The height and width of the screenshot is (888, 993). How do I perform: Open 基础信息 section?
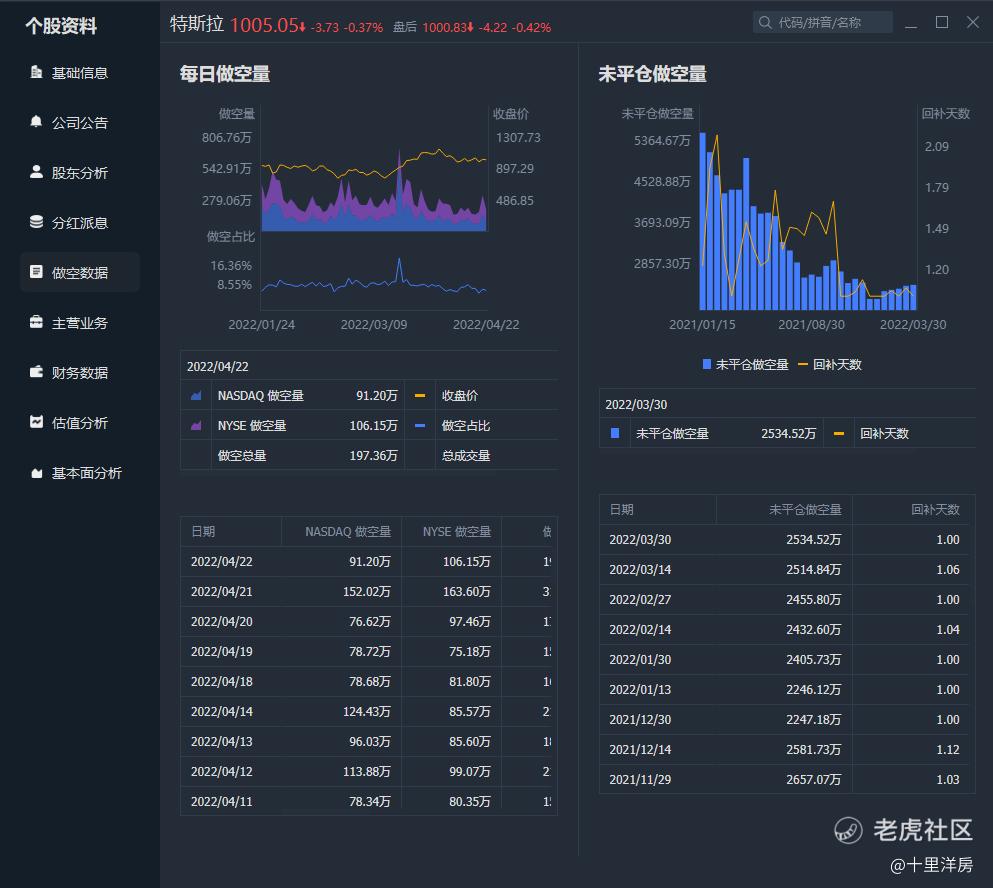point(80,73)
